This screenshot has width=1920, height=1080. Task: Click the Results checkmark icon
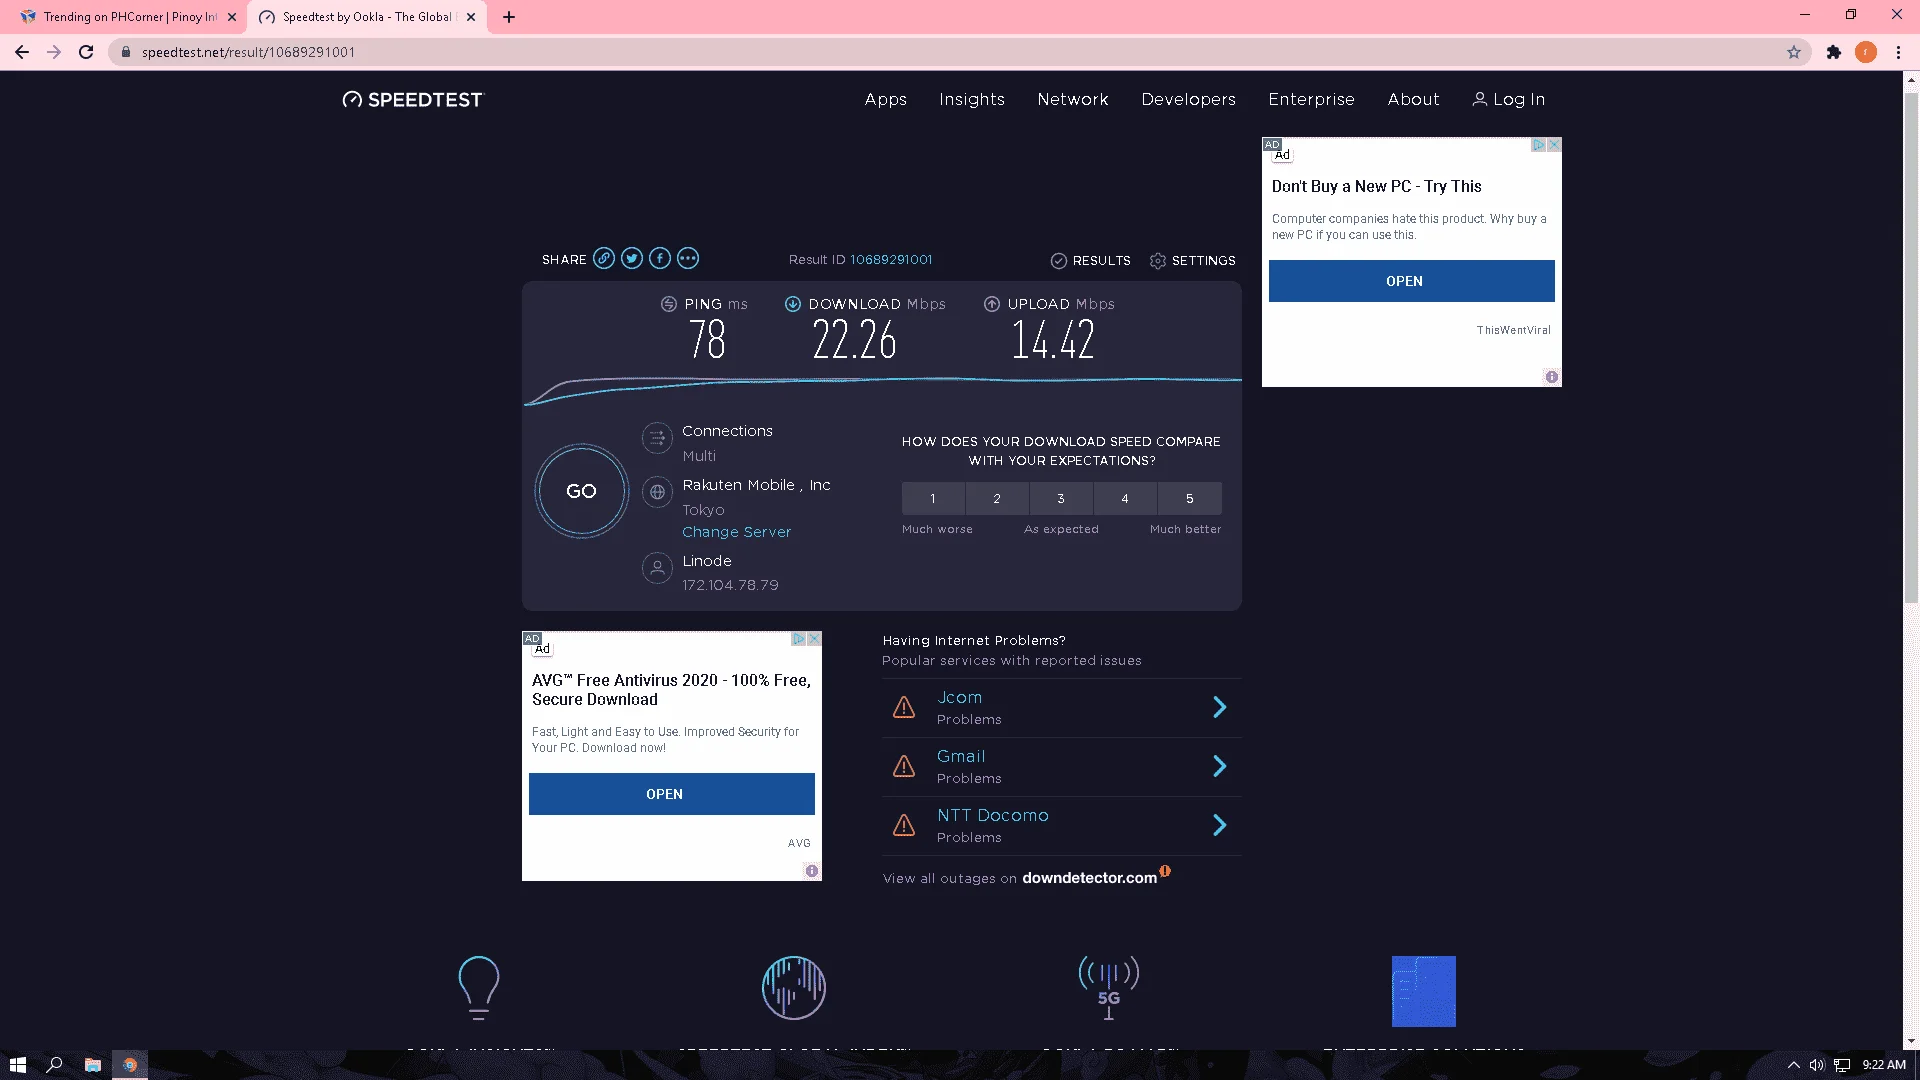1059,261
